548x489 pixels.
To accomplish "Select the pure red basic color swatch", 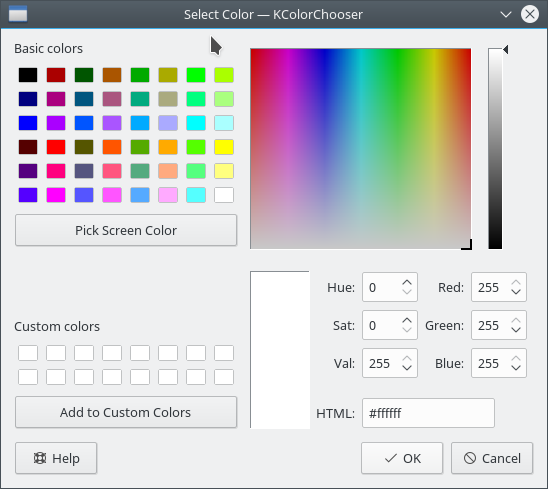I will click(56, 147).
